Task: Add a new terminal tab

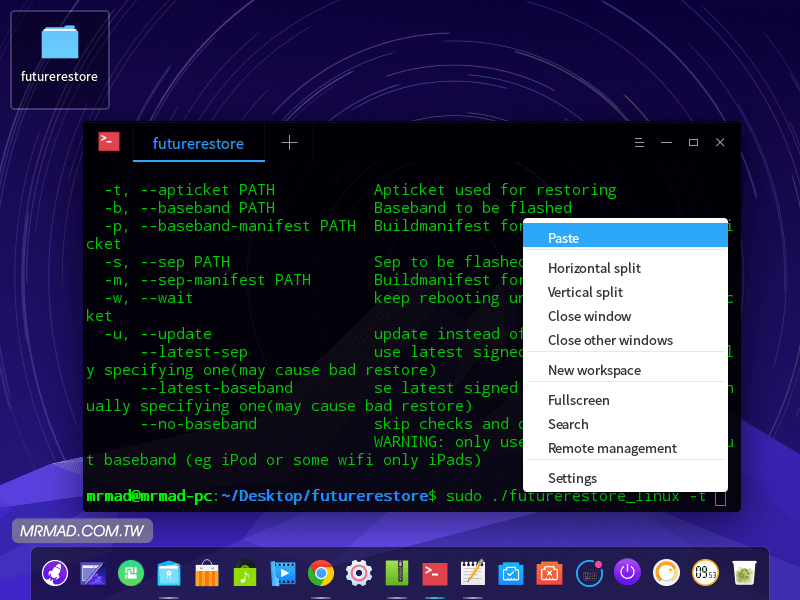Action: pyautogui.click(x=289, y=143)
